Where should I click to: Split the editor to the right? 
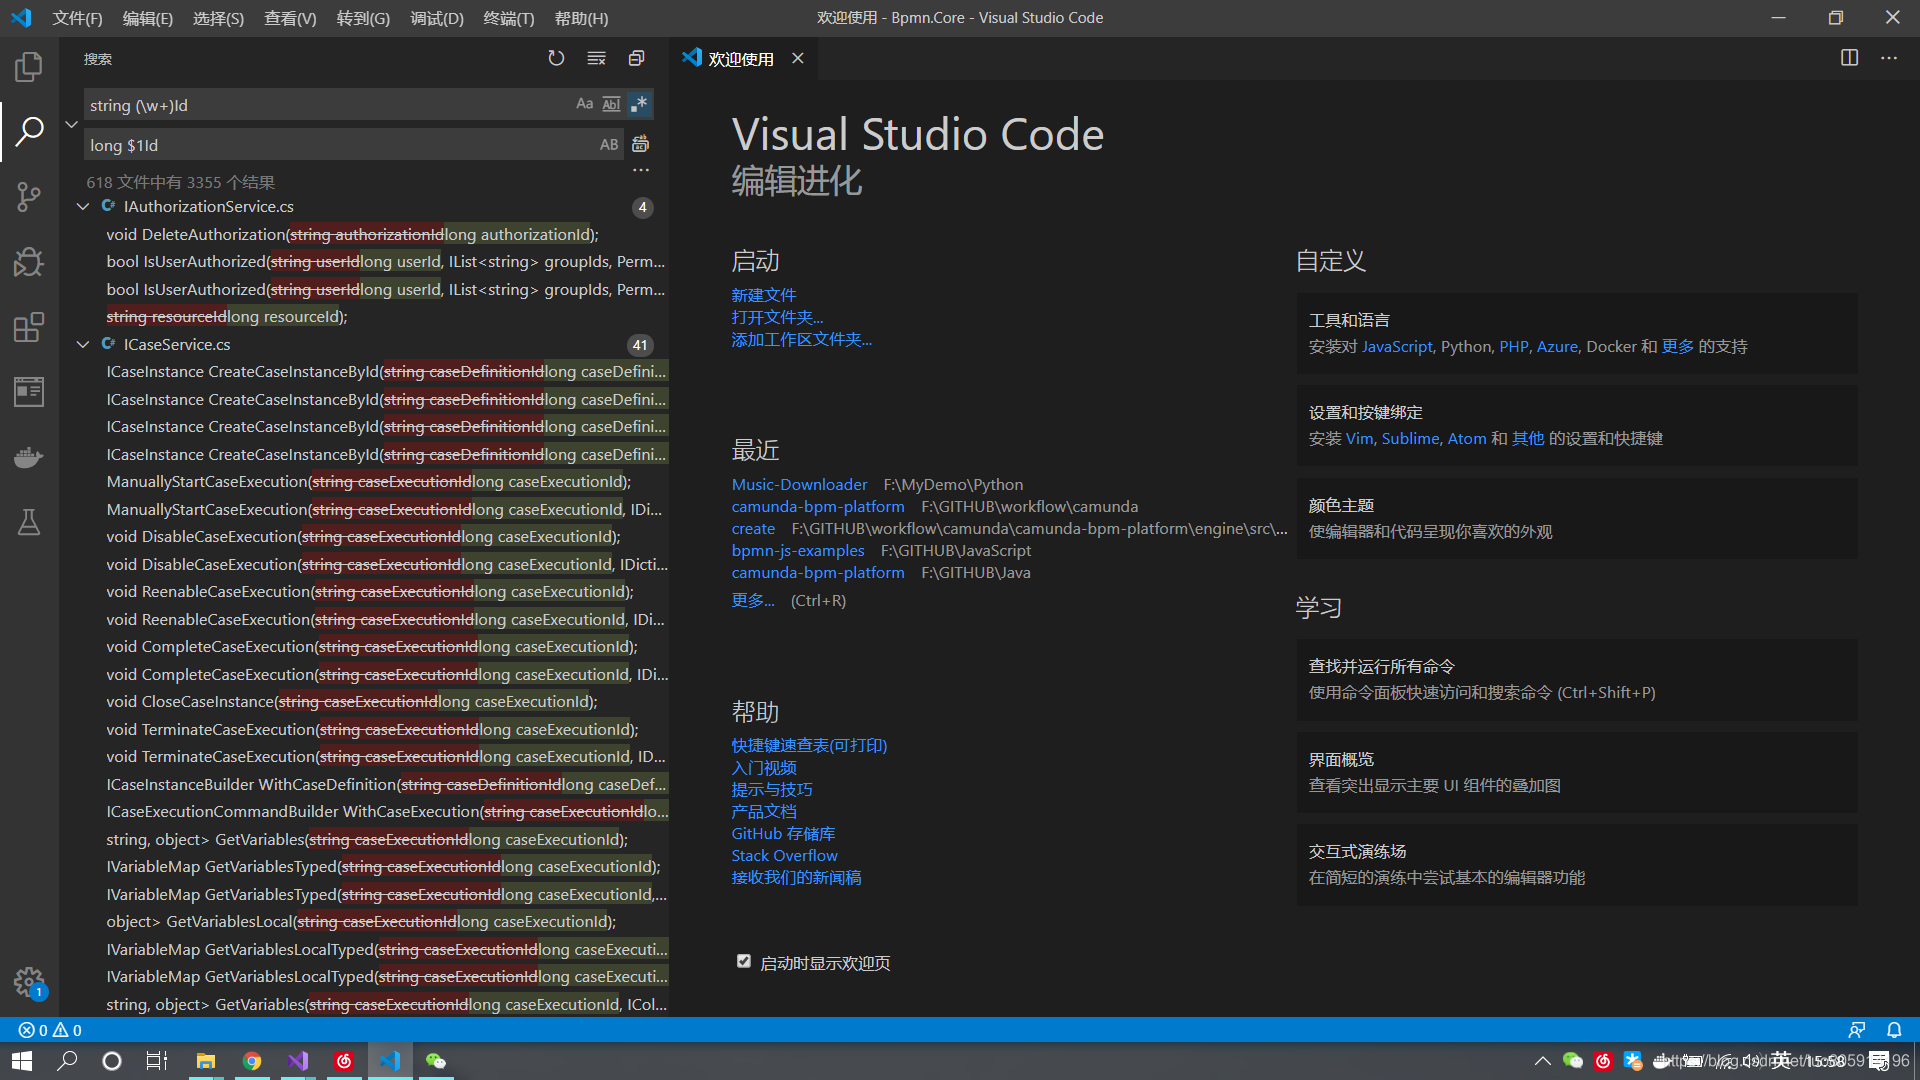point(1849,58)
